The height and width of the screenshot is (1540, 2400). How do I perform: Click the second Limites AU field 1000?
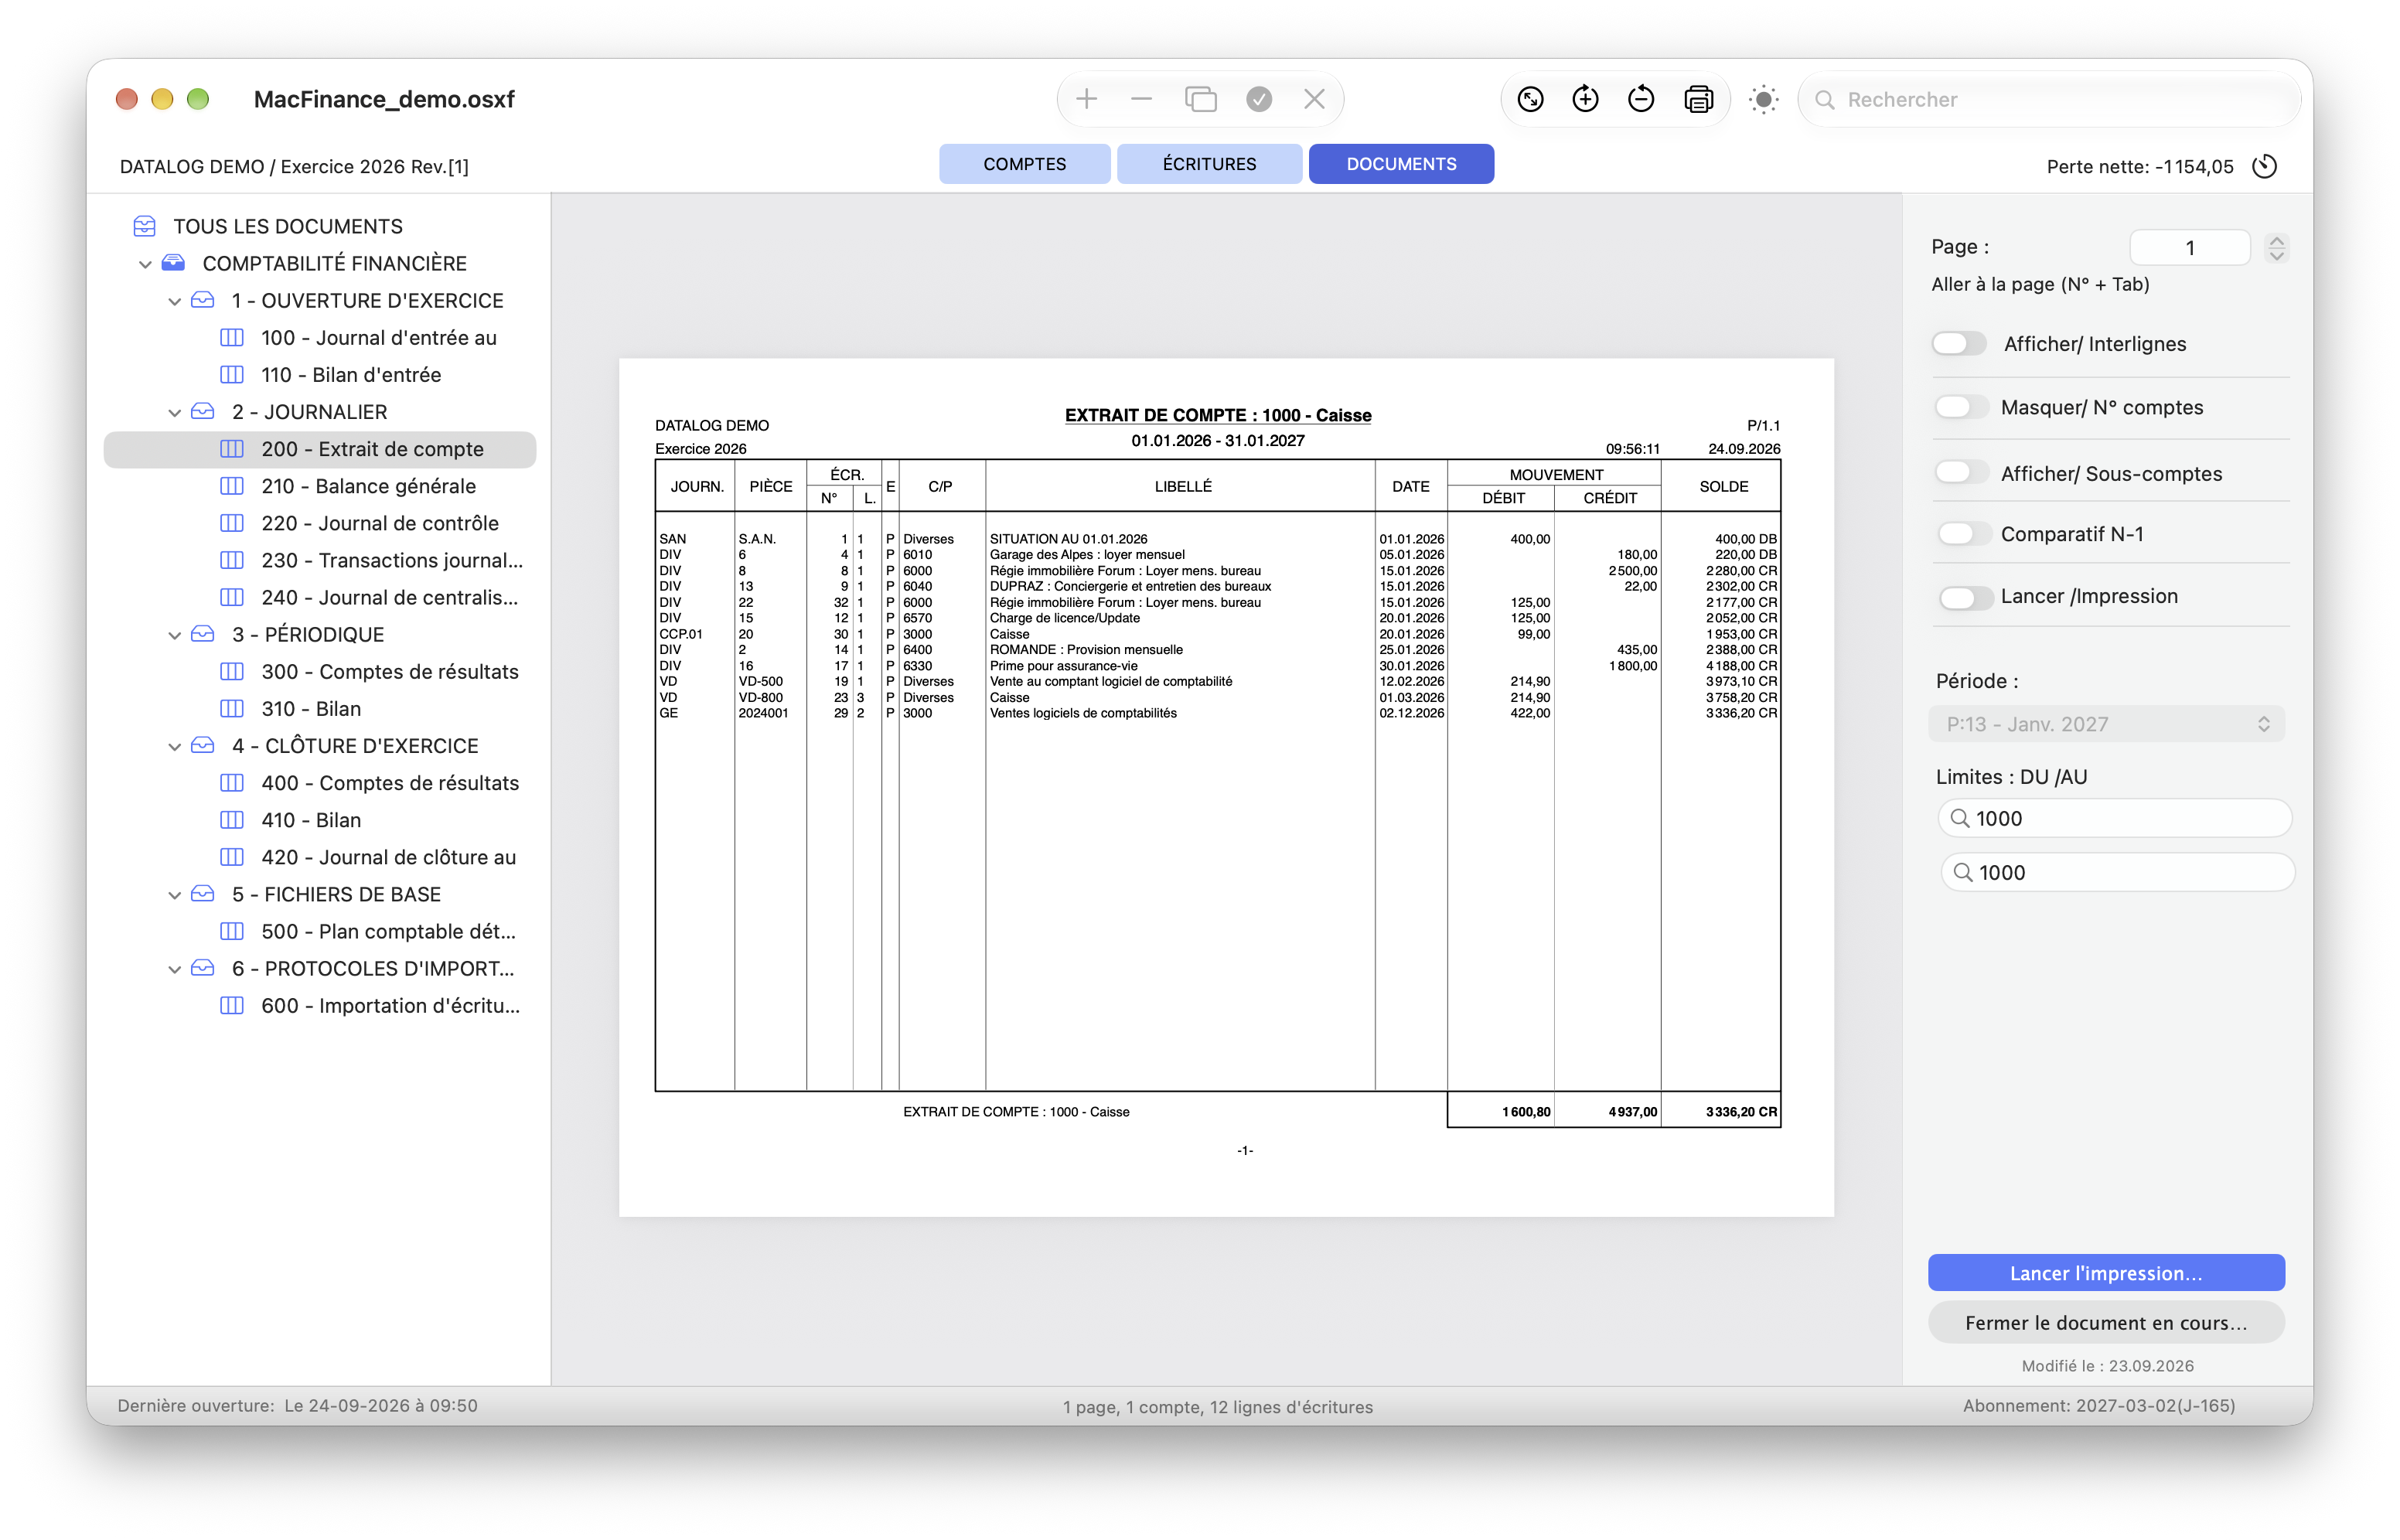point(2117,872)
